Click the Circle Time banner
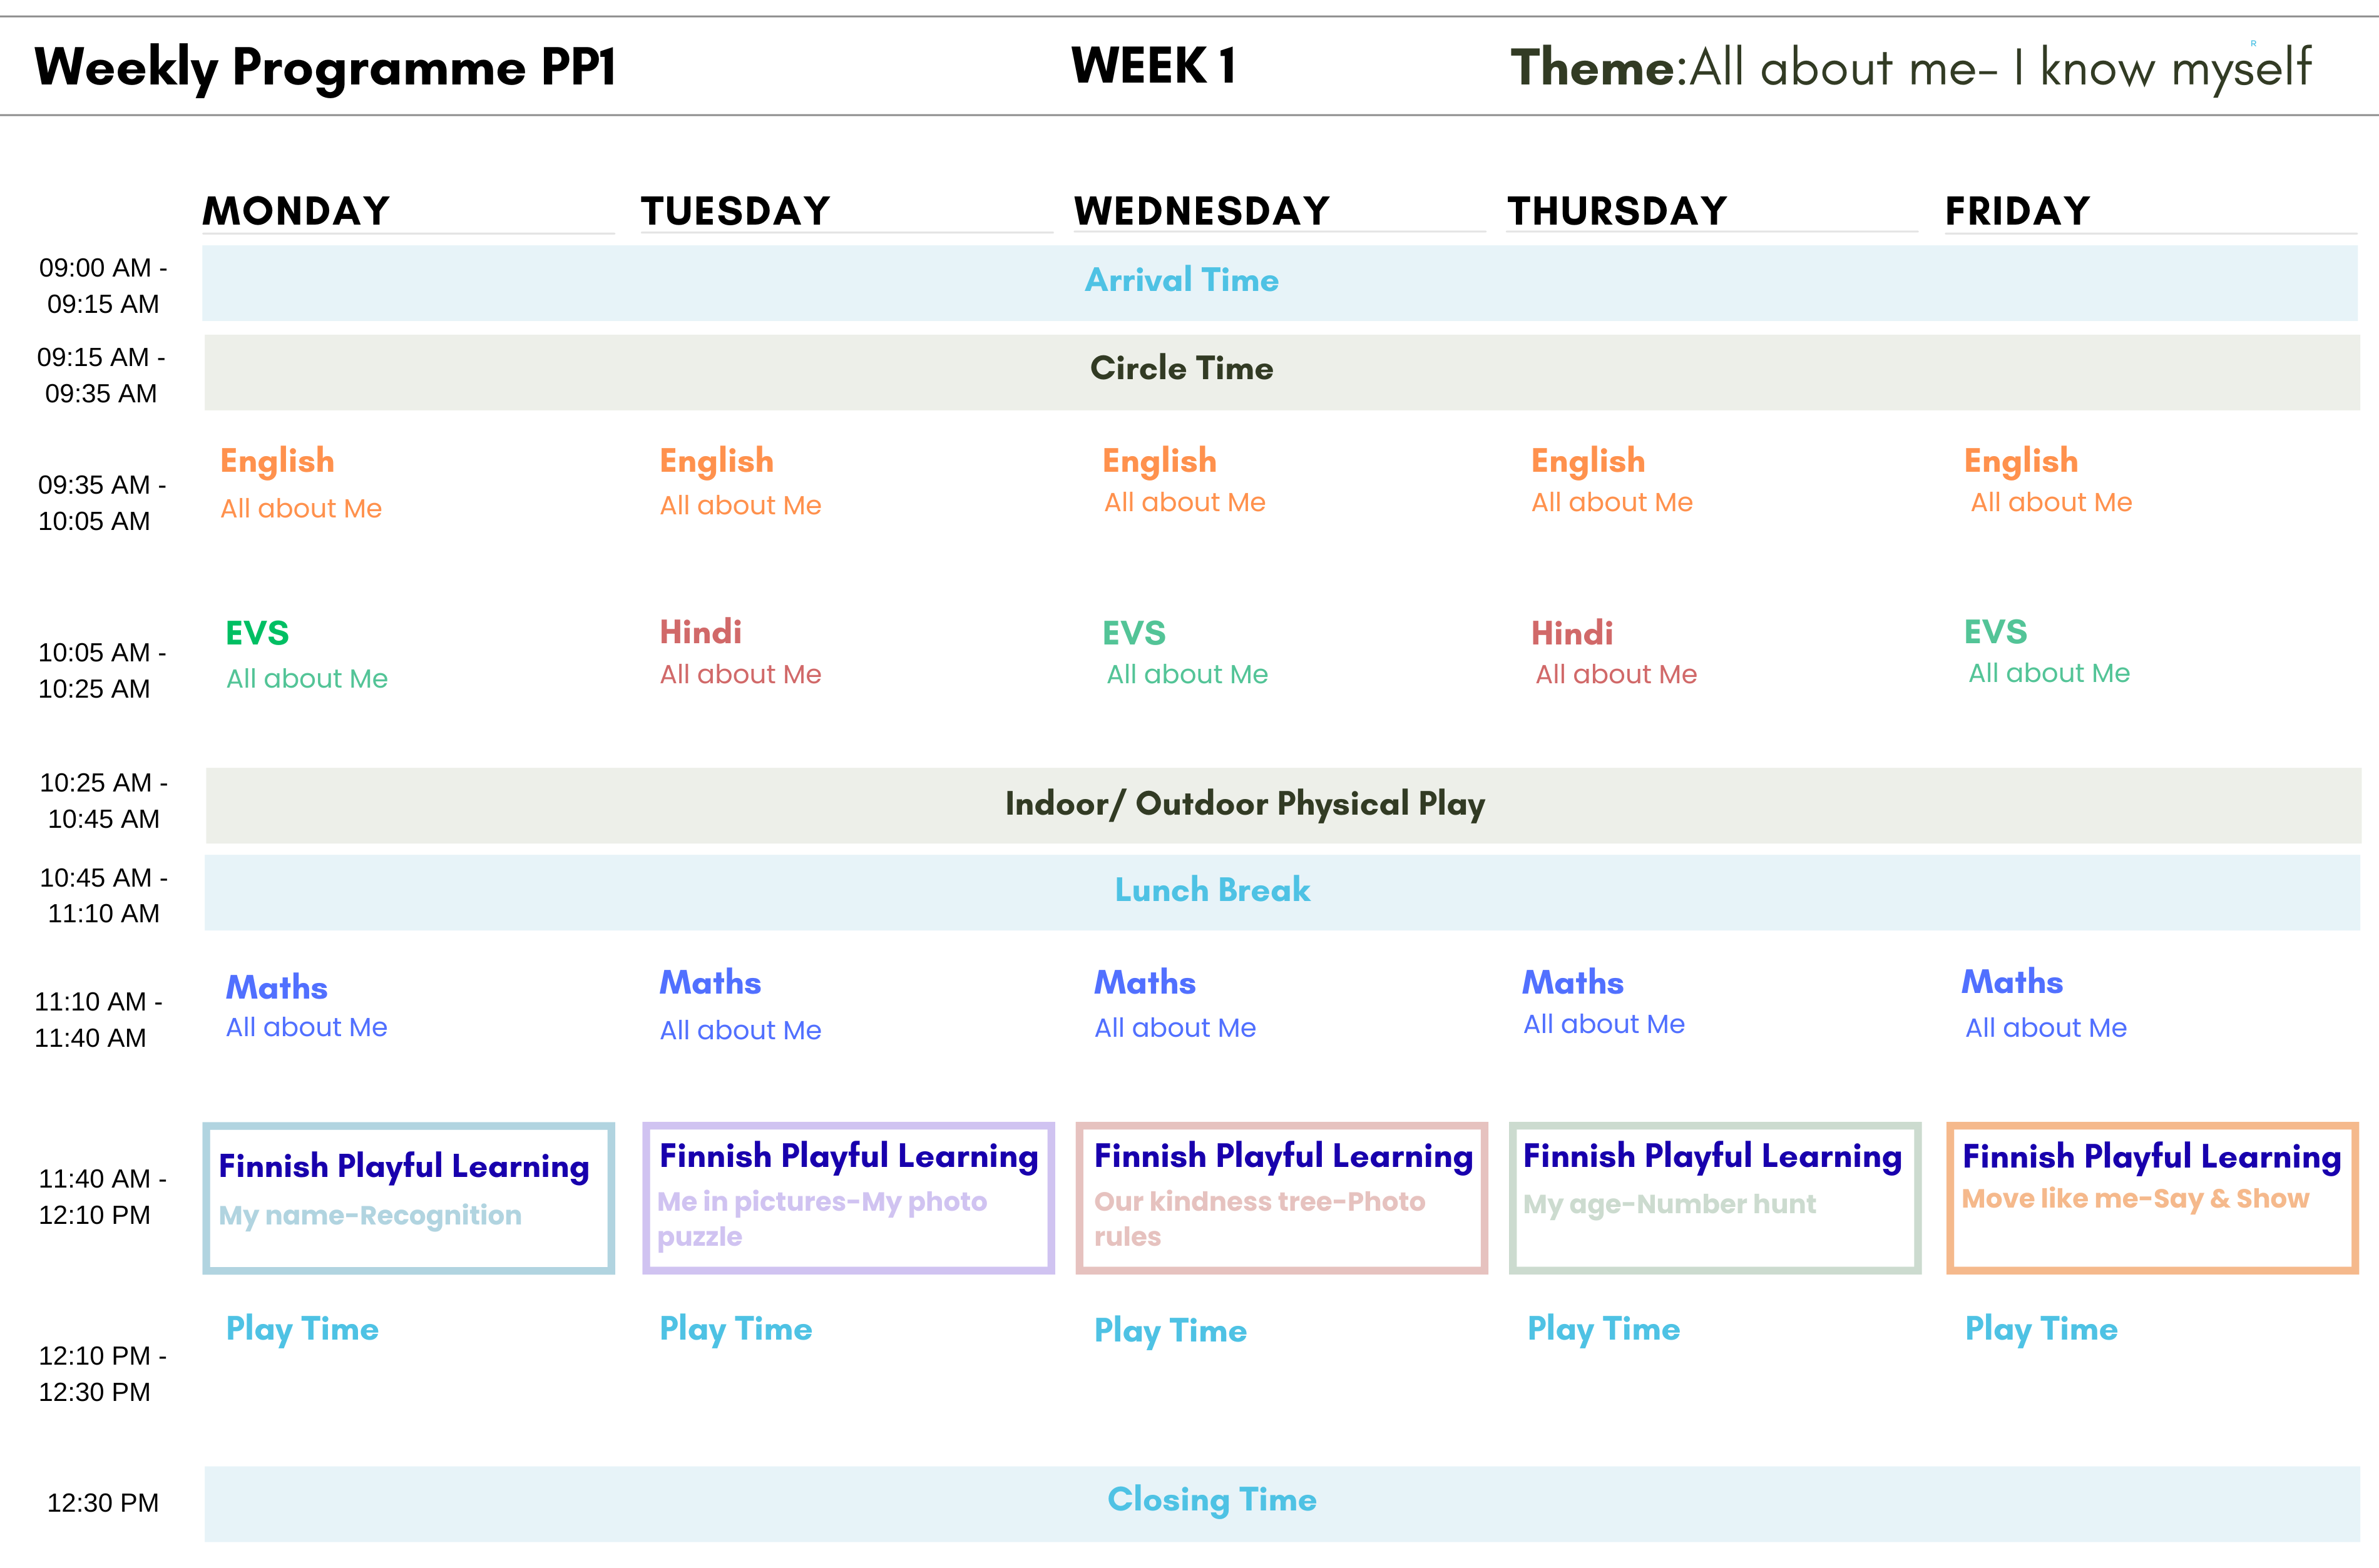Screen dimensions: 2379x1568 [x=1181, y=369]
